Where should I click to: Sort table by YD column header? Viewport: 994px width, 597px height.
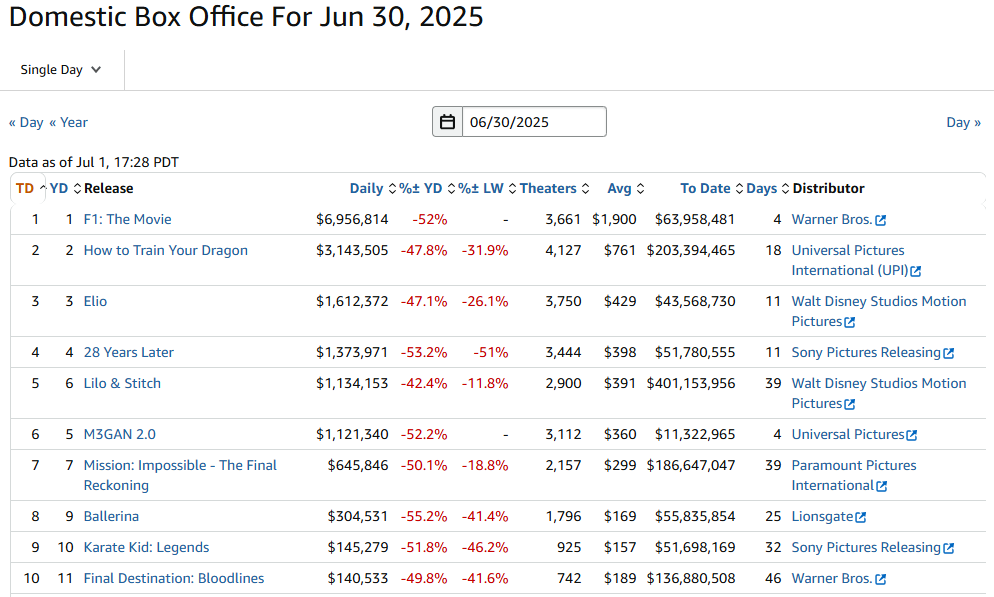[x=59, y=188]
